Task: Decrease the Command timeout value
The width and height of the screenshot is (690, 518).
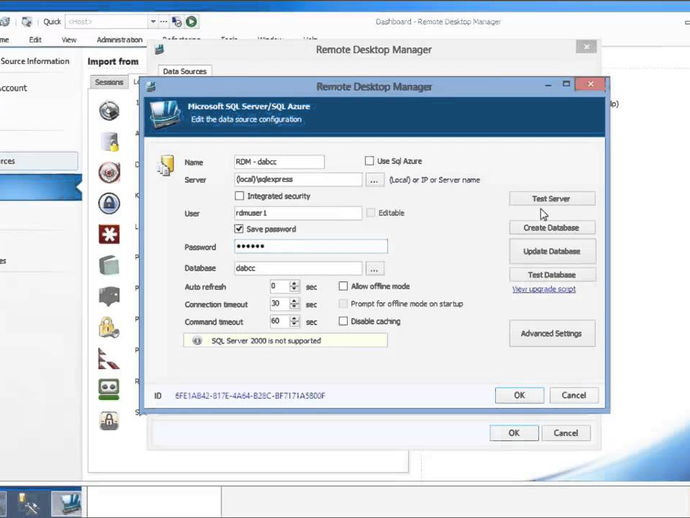Action: tap(294, 325)
